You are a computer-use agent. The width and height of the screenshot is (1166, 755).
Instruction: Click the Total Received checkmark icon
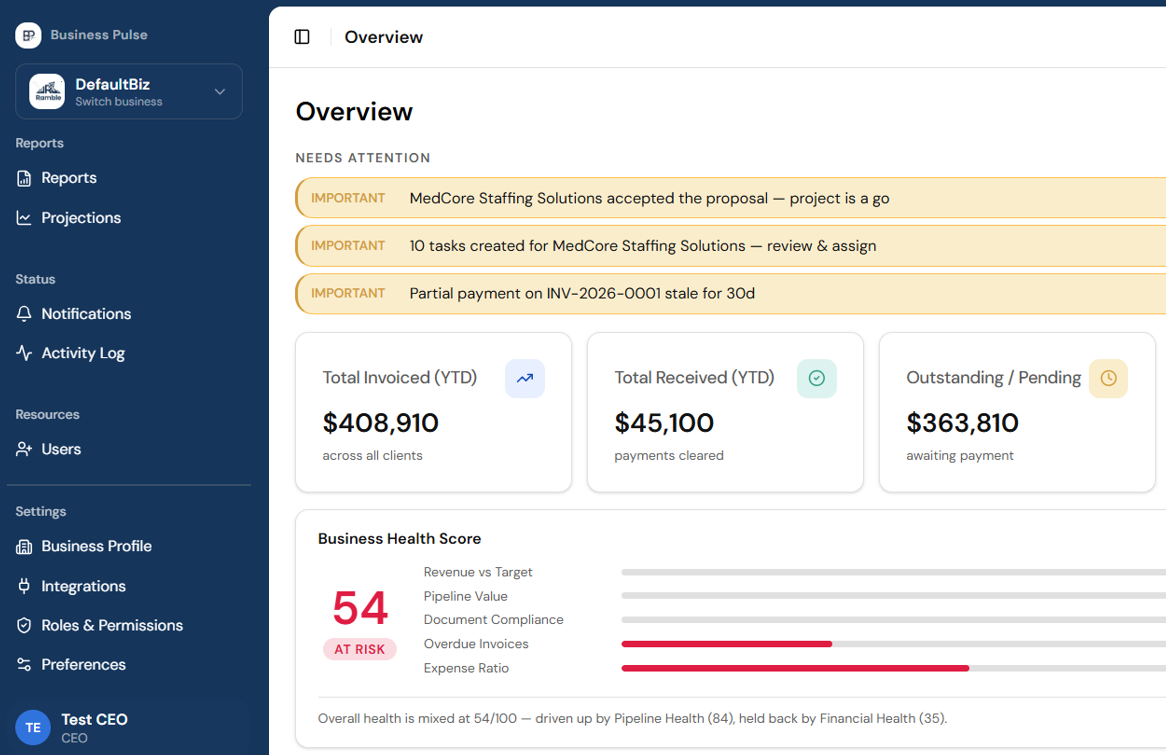click(816, 379)
